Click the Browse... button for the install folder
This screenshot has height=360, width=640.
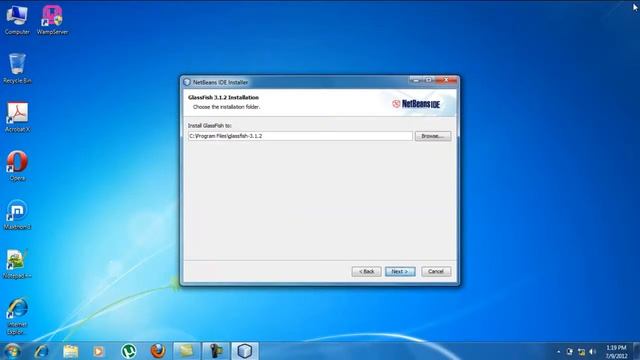[x=433, y=136]
